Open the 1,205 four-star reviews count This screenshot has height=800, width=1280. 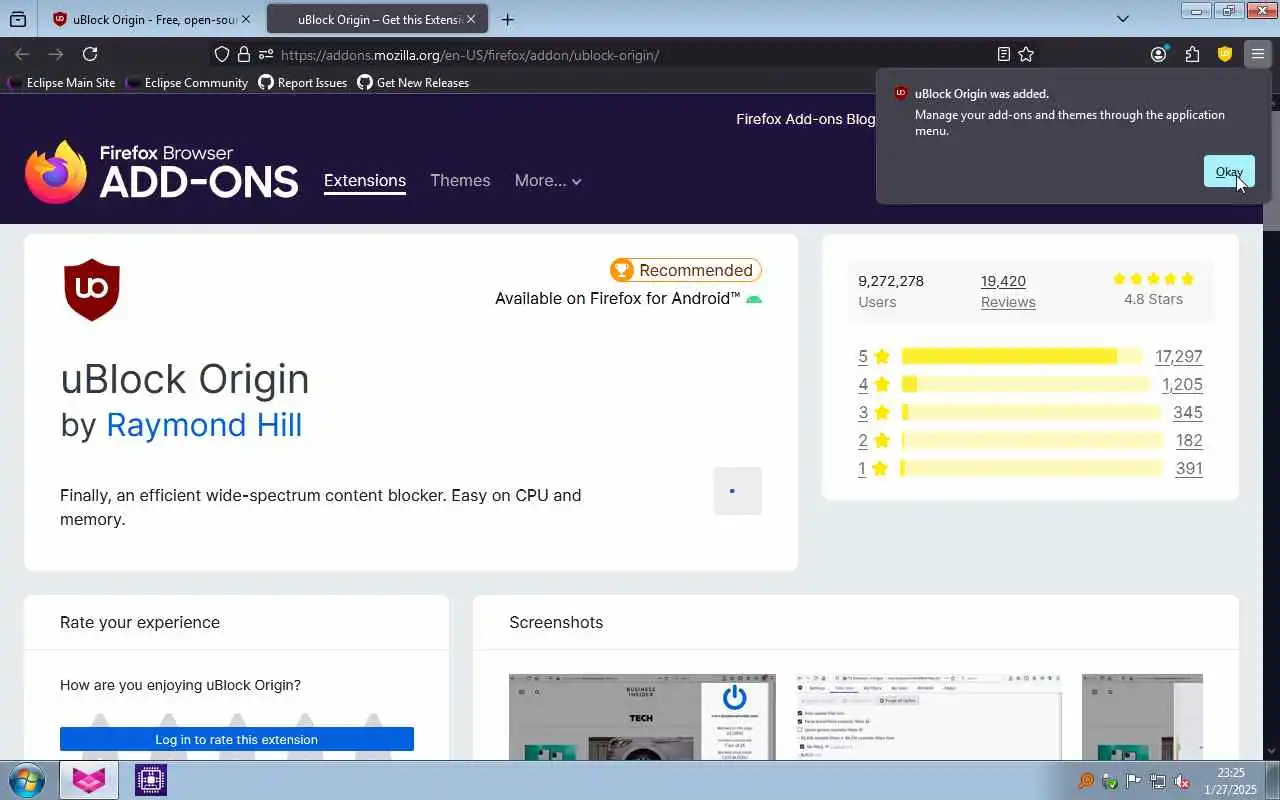(x=1182, y=384)
